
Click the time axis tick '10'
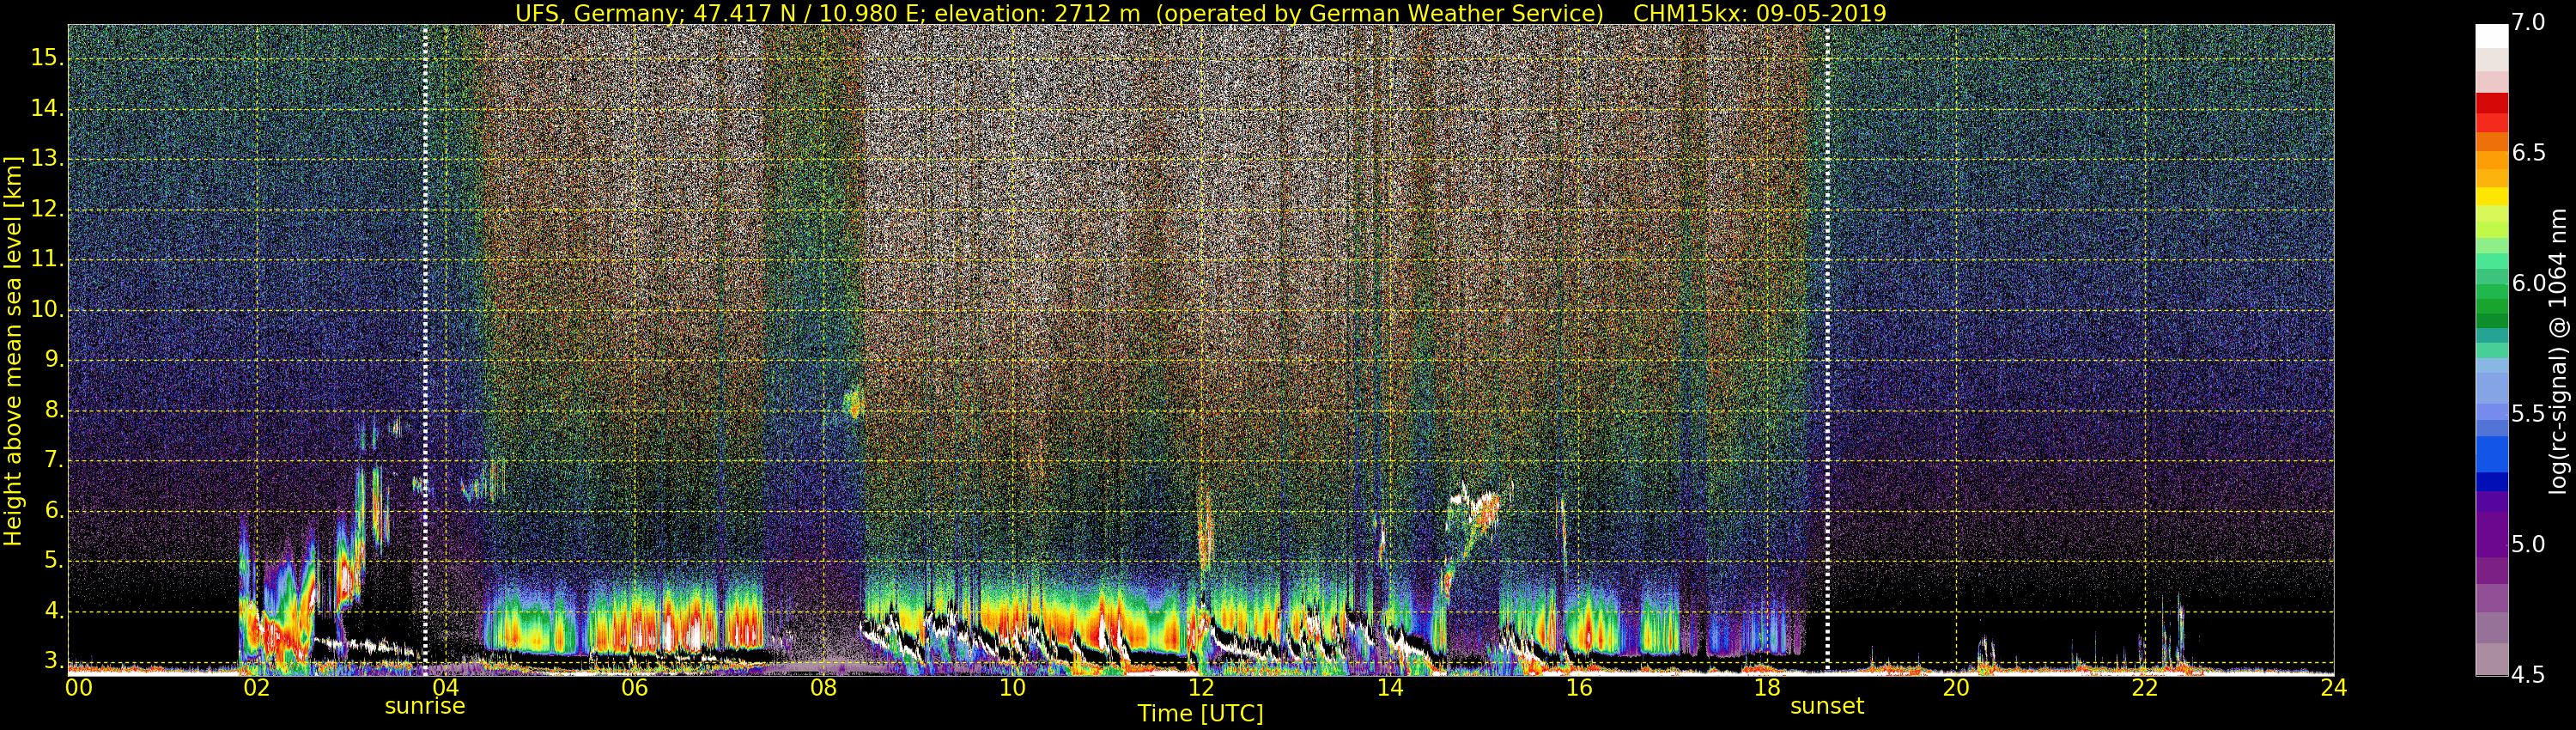point(1012,688)
